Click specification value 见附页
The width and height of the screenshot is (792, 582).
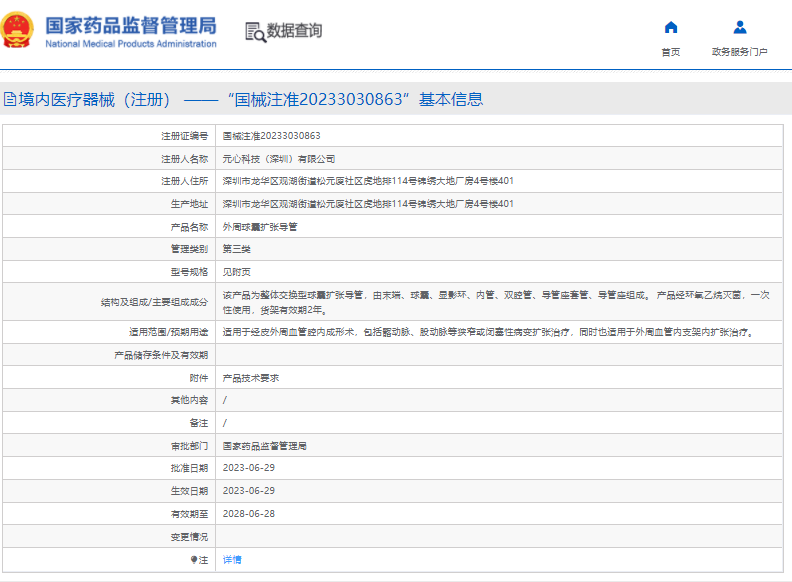pyautogui.click(x=236, y=272)
